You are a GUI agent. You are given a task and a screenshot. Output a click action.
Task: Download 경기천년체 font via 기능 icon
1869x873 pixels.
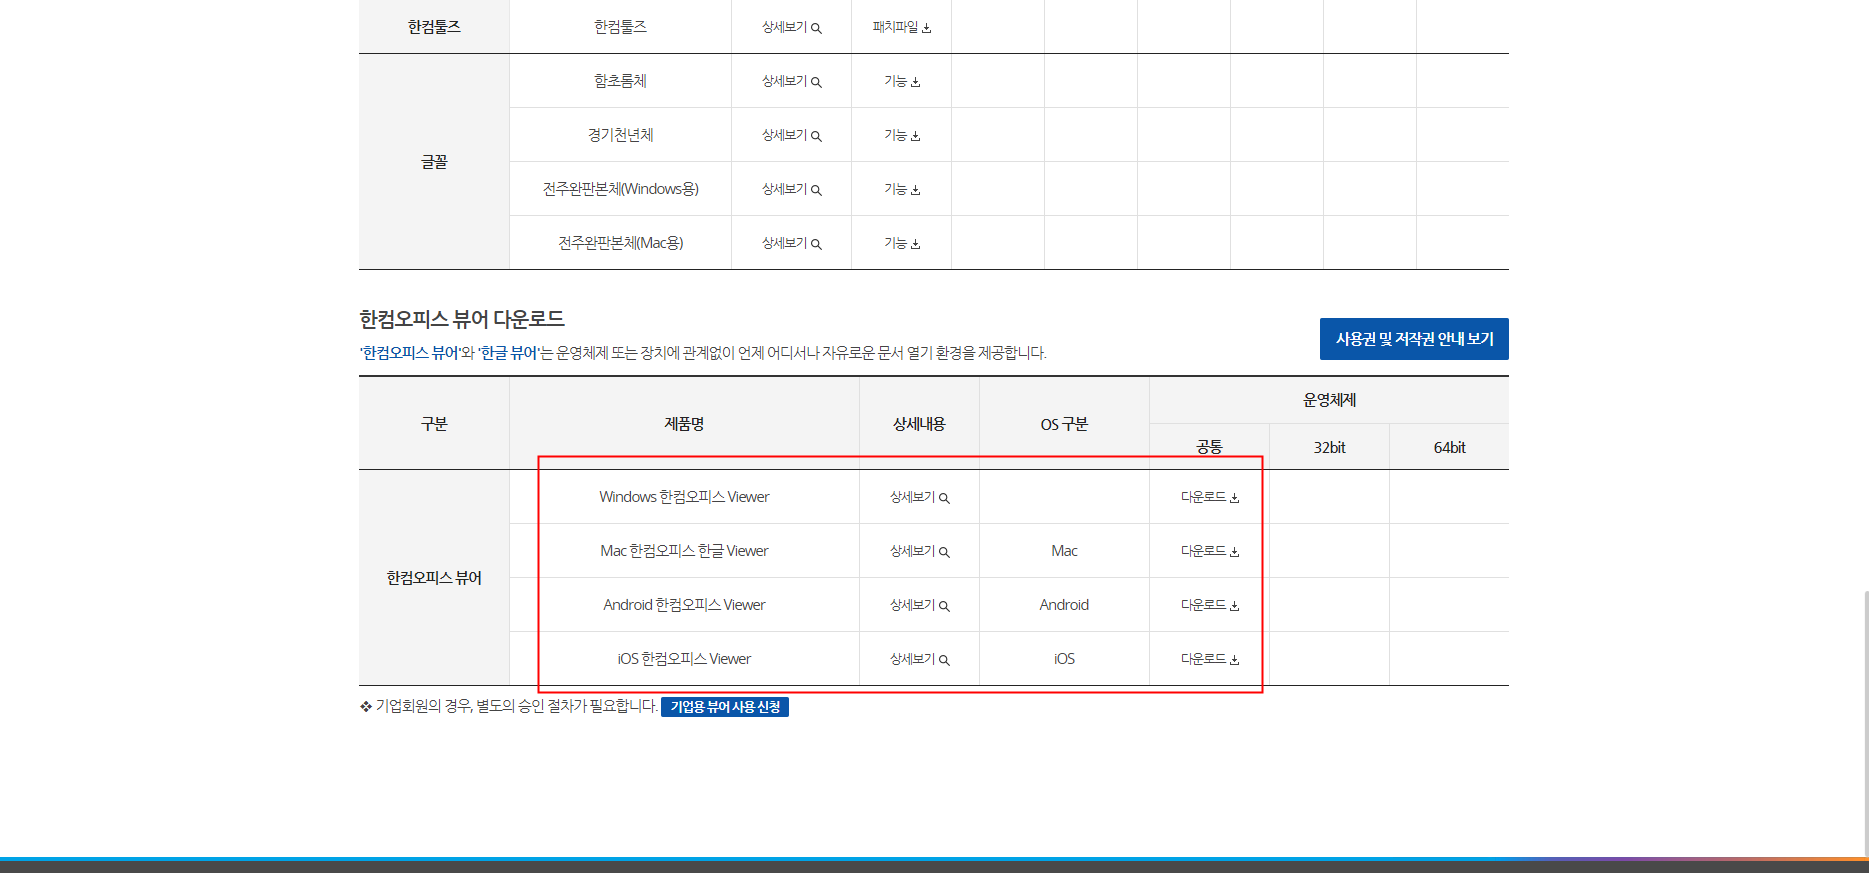pos(901,135)
